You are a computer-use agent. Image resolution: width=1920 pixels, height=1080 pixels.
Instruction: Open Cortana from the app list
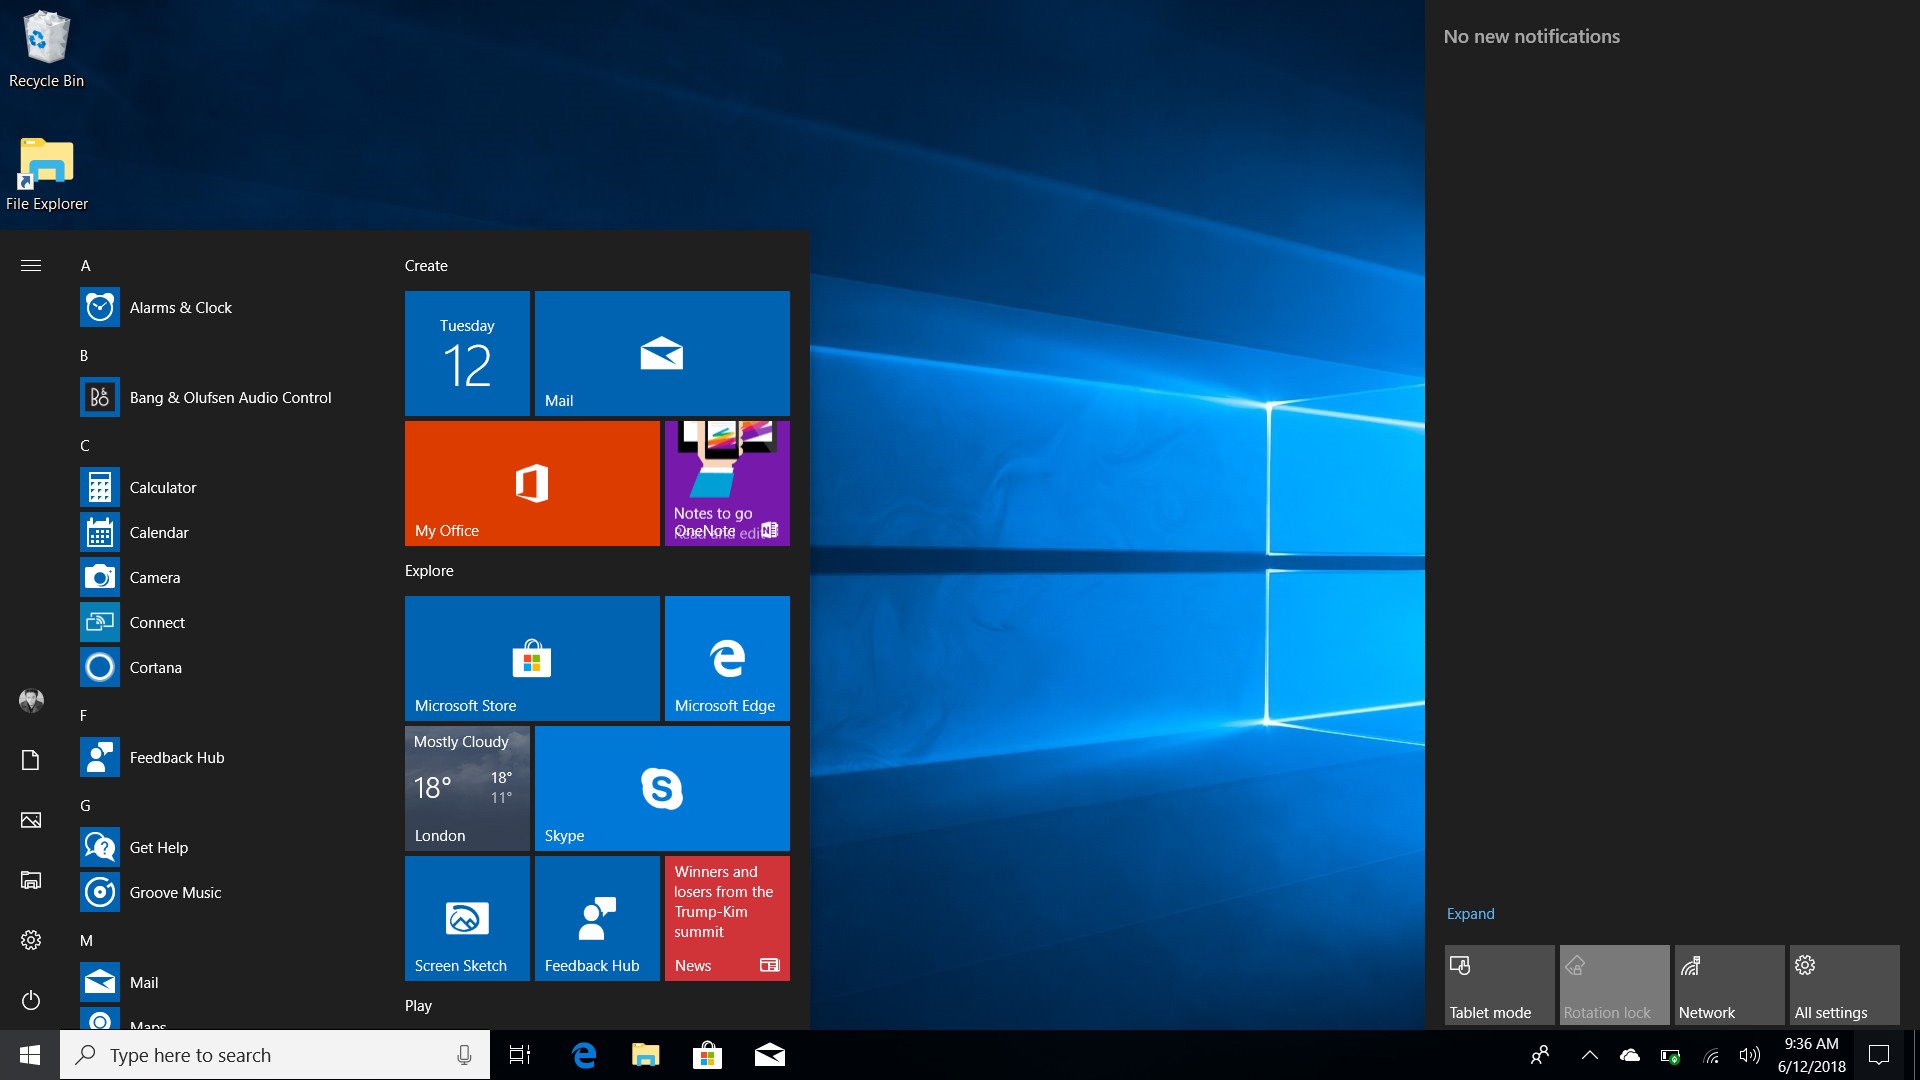(x=225, y=668)
